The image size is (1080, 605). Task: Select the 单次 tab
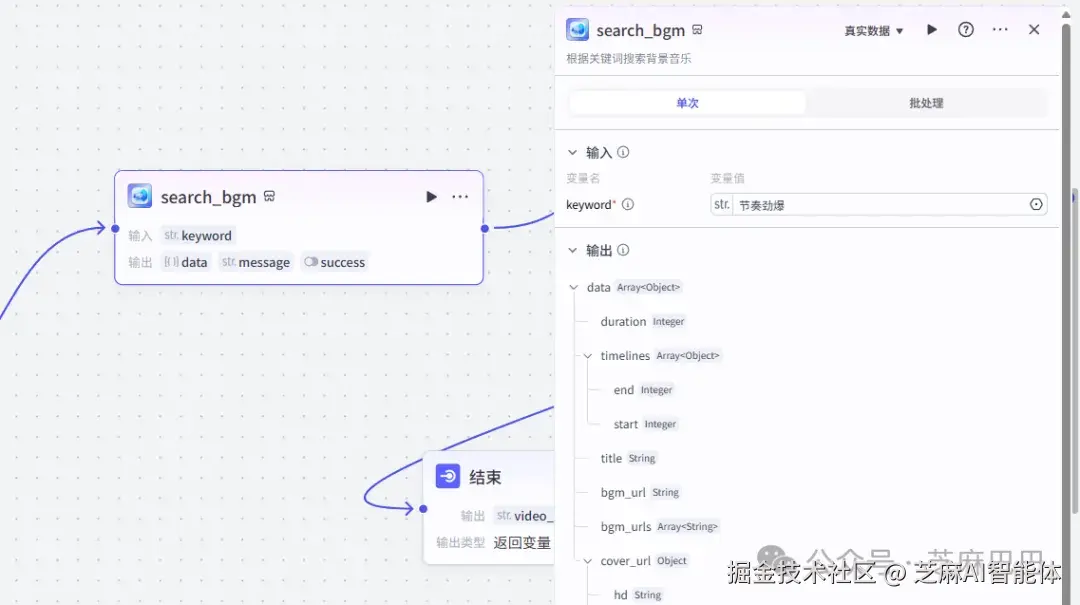pos(687,102)
